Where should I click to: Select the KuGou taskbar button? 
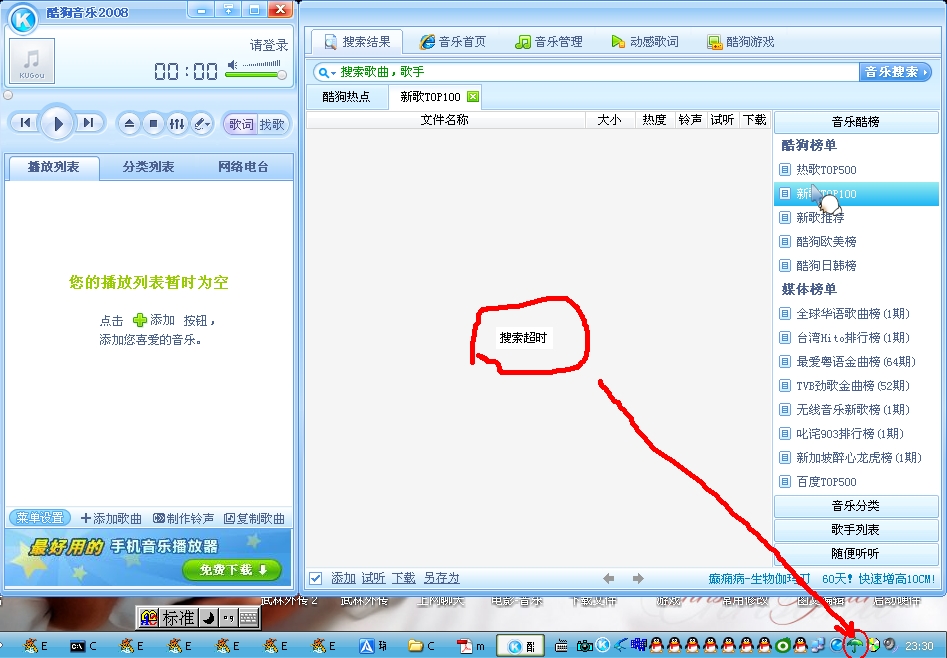point(521,646)
